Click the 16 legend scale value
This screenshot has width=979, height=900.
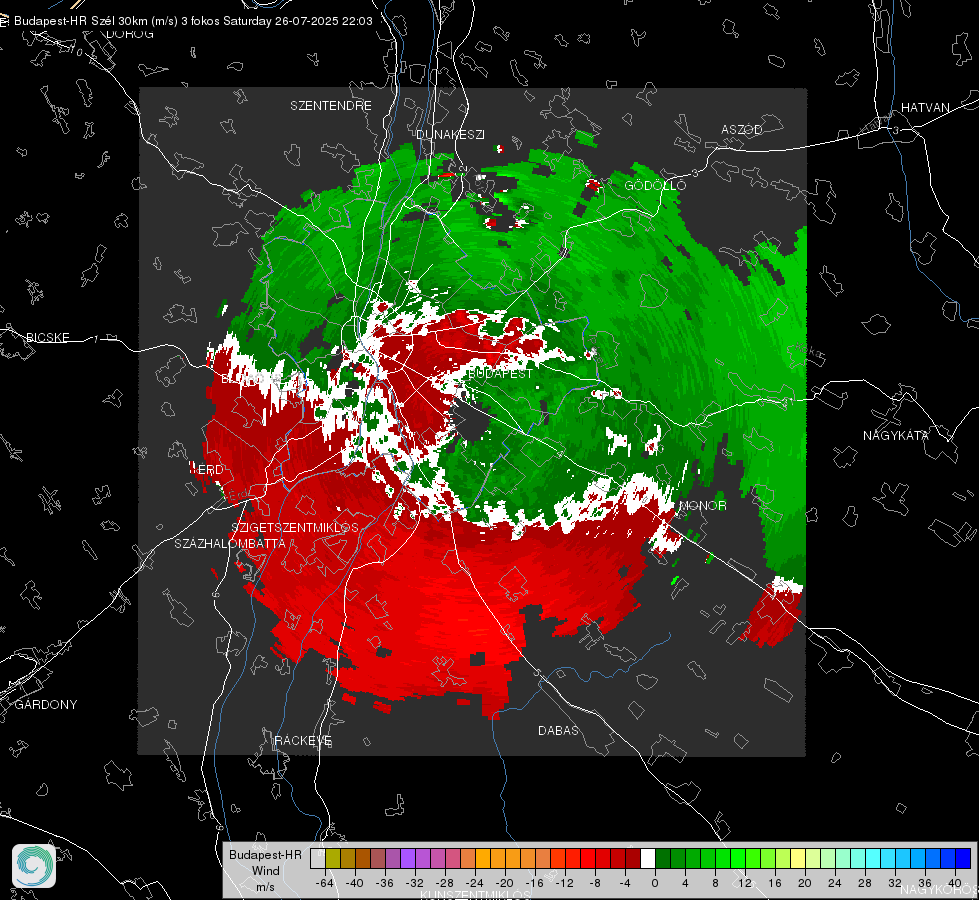(x=775, y=883)
